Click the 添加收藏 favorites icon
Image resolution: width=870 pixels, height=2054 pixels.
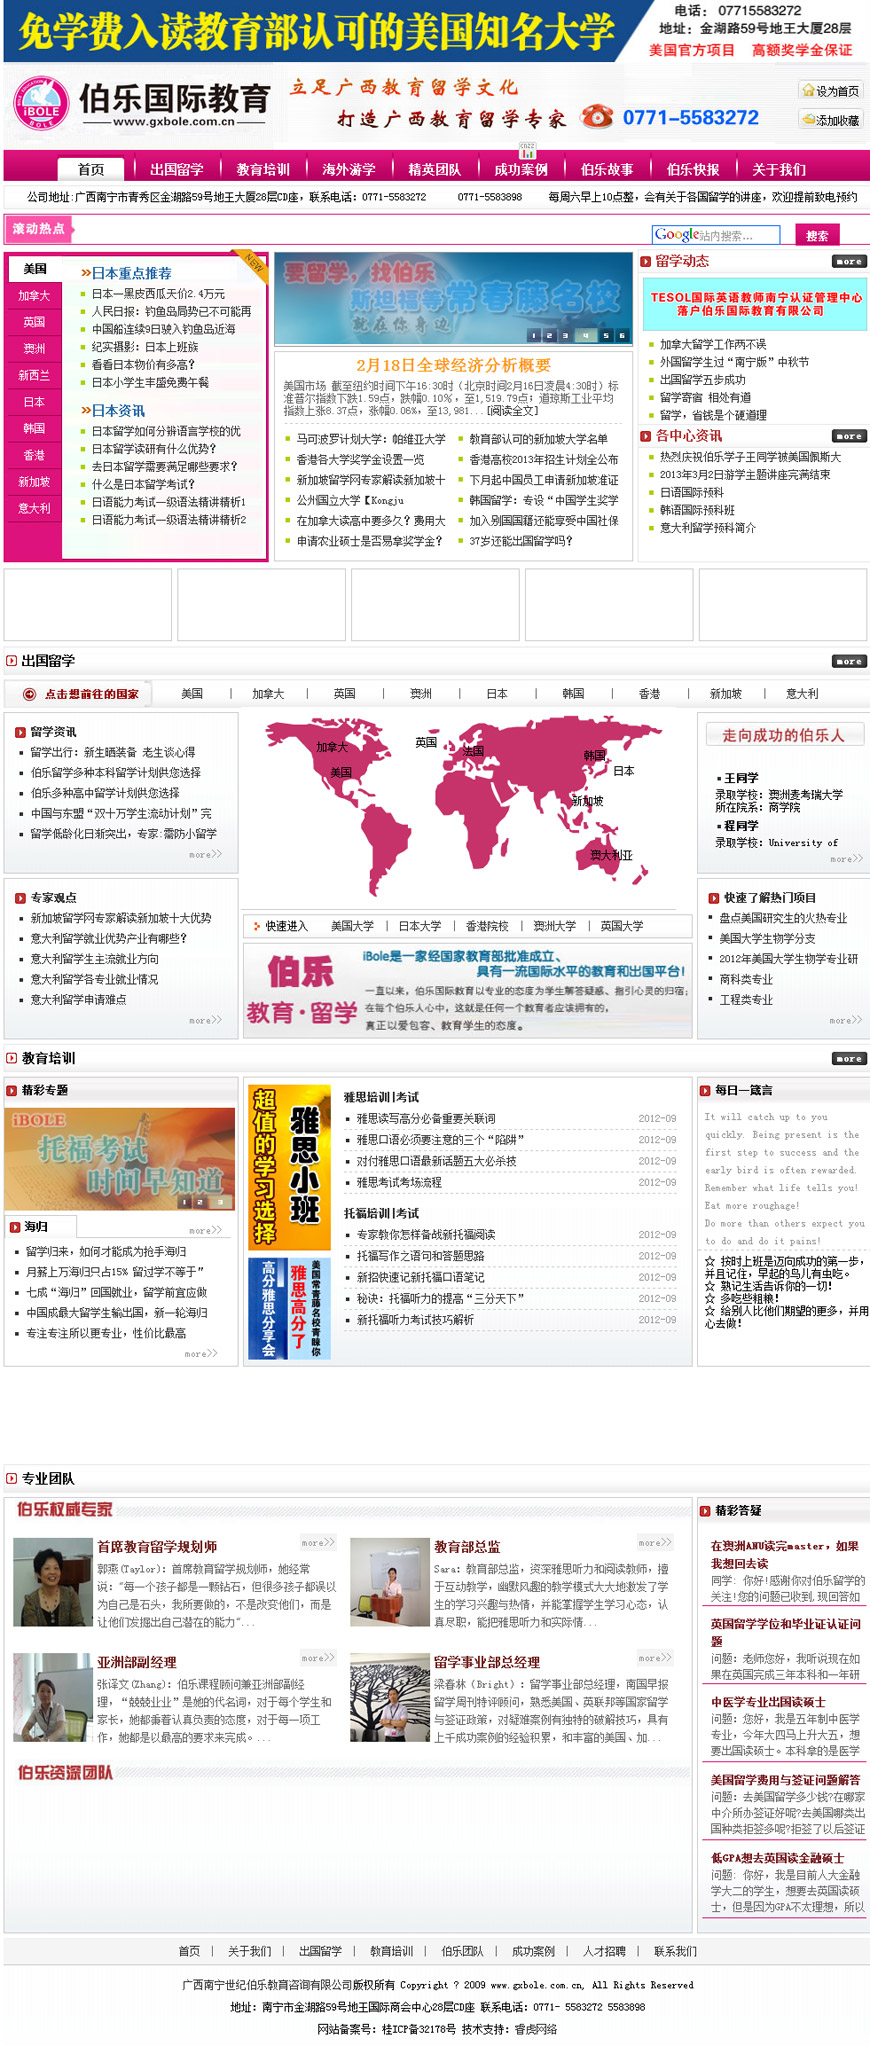pyautogui.click(x=808, y=119)
